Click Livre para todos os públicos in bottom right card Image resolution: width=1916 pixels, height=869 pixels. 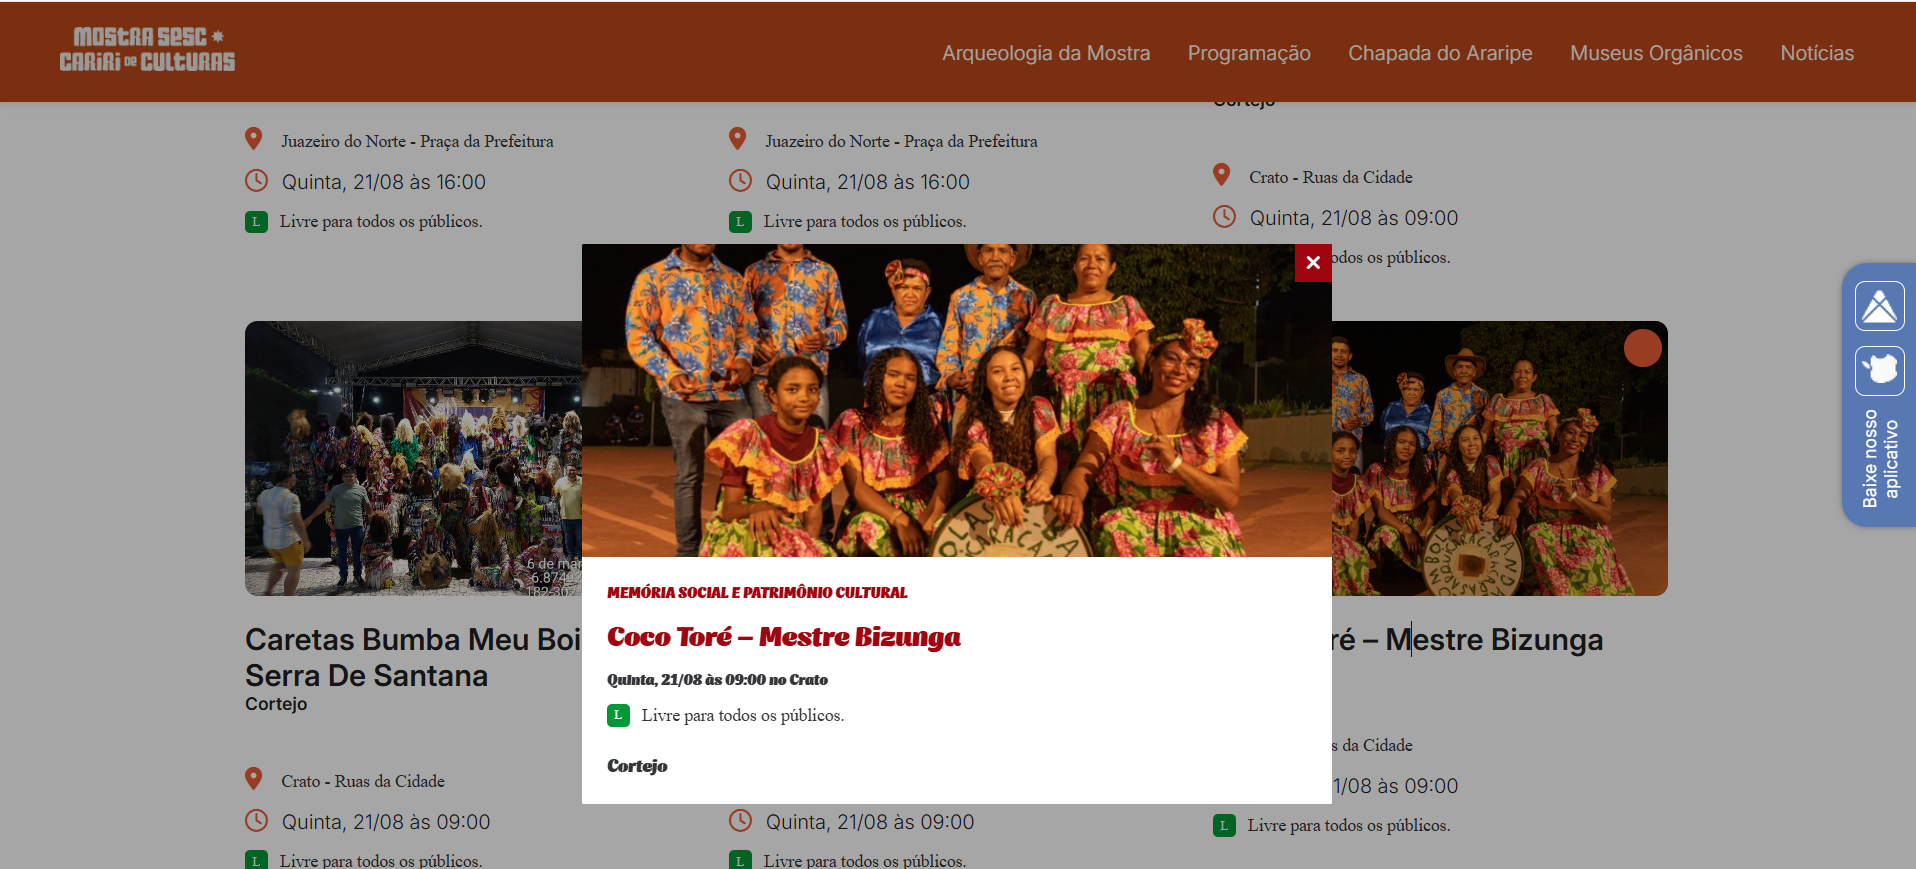[x=1349, y=825]
